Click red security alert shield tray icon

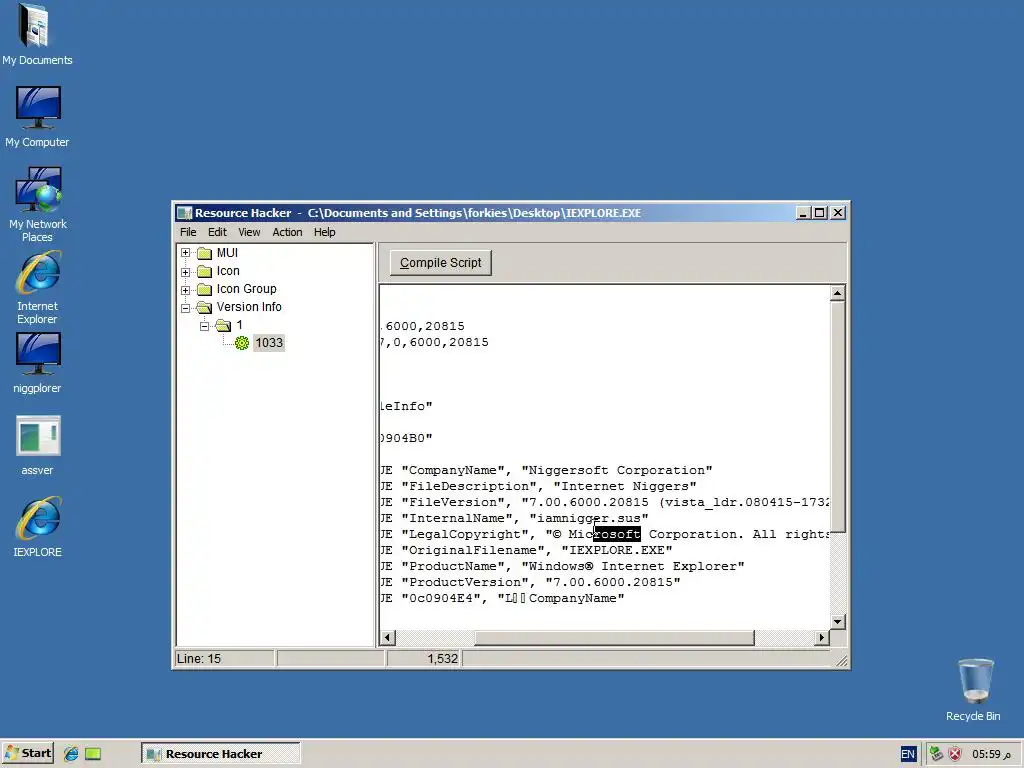tap(955, 754)
